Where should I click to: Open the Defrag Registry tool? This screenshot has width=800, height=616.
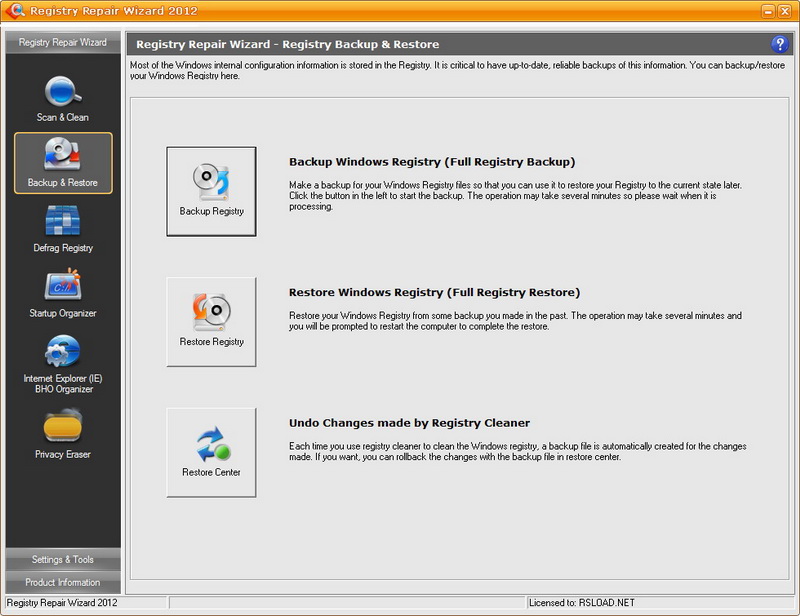click(63, 229)
